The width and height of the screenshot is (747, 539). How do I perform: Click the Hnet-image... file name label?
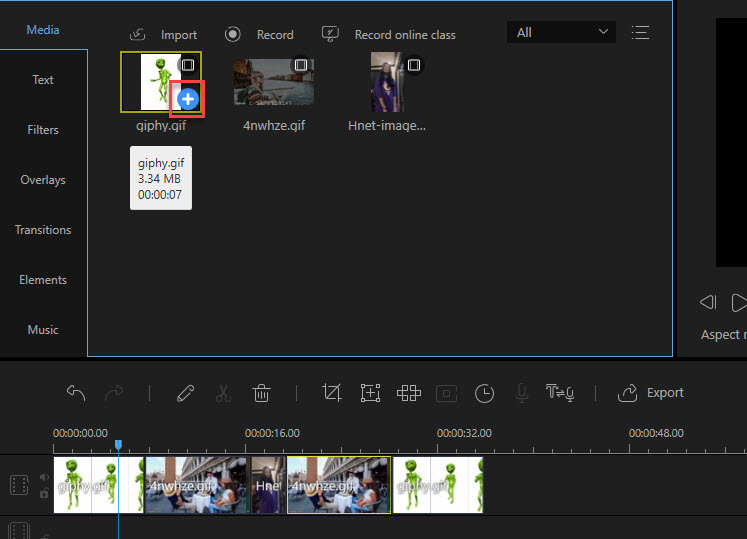[x=387, y=126]
